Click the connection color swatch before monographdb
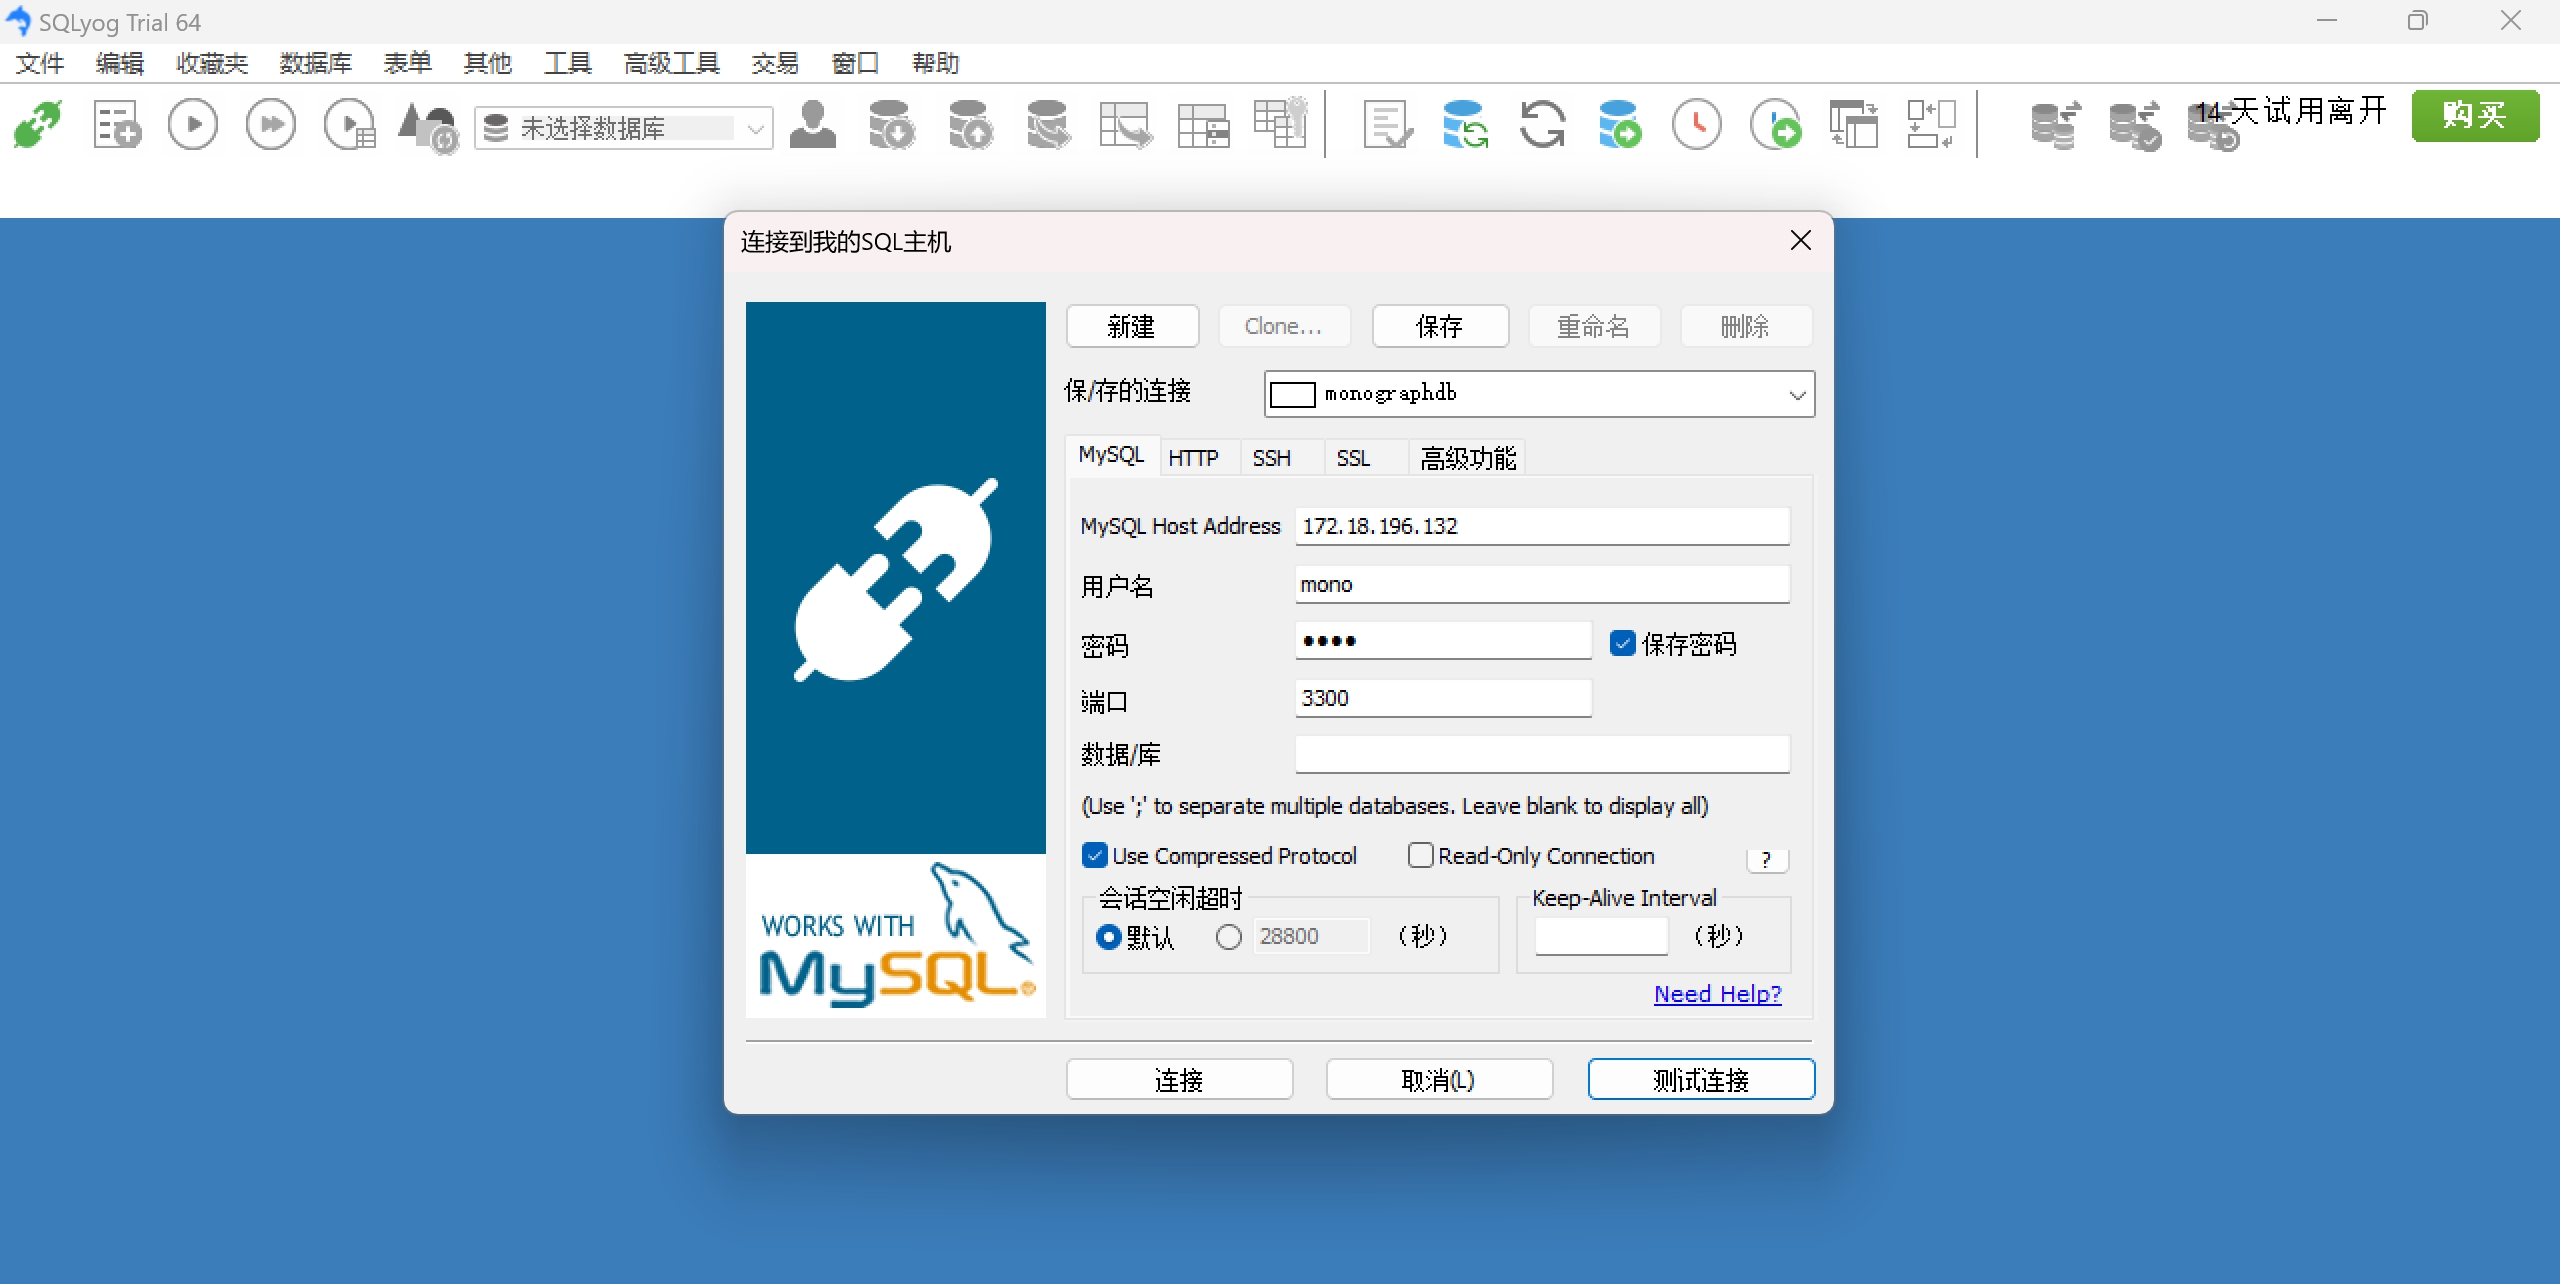 [1292, 395]
